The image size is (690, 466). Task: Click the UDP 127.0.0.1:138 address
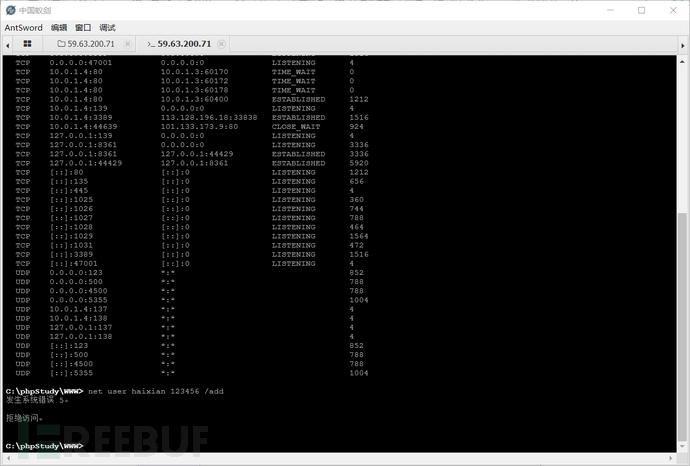[x=81, y=337]
